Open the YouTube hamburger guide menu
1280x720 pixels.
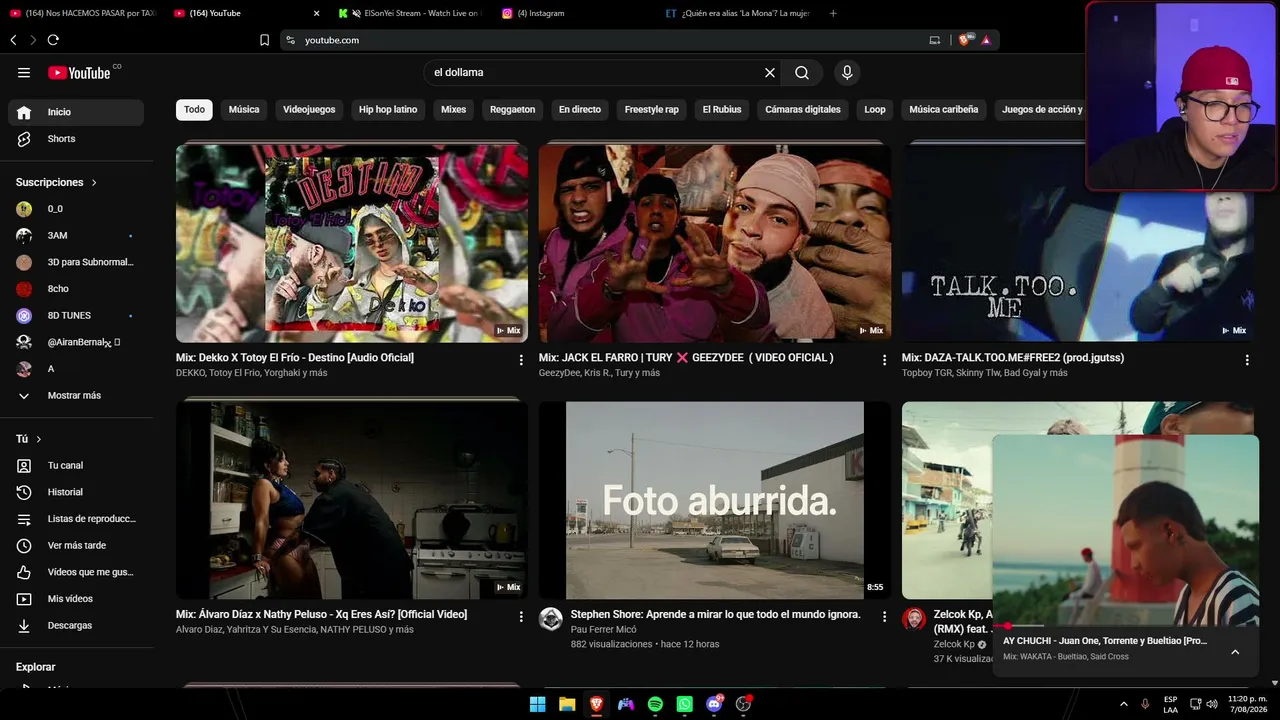[x=24, y=73]
